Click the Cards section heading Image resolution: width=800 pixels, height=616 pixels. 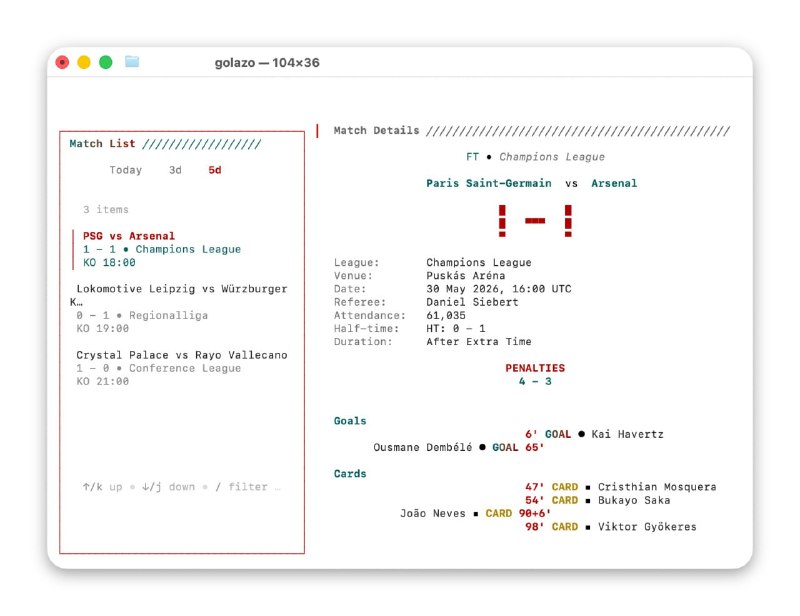pos(350,474)
